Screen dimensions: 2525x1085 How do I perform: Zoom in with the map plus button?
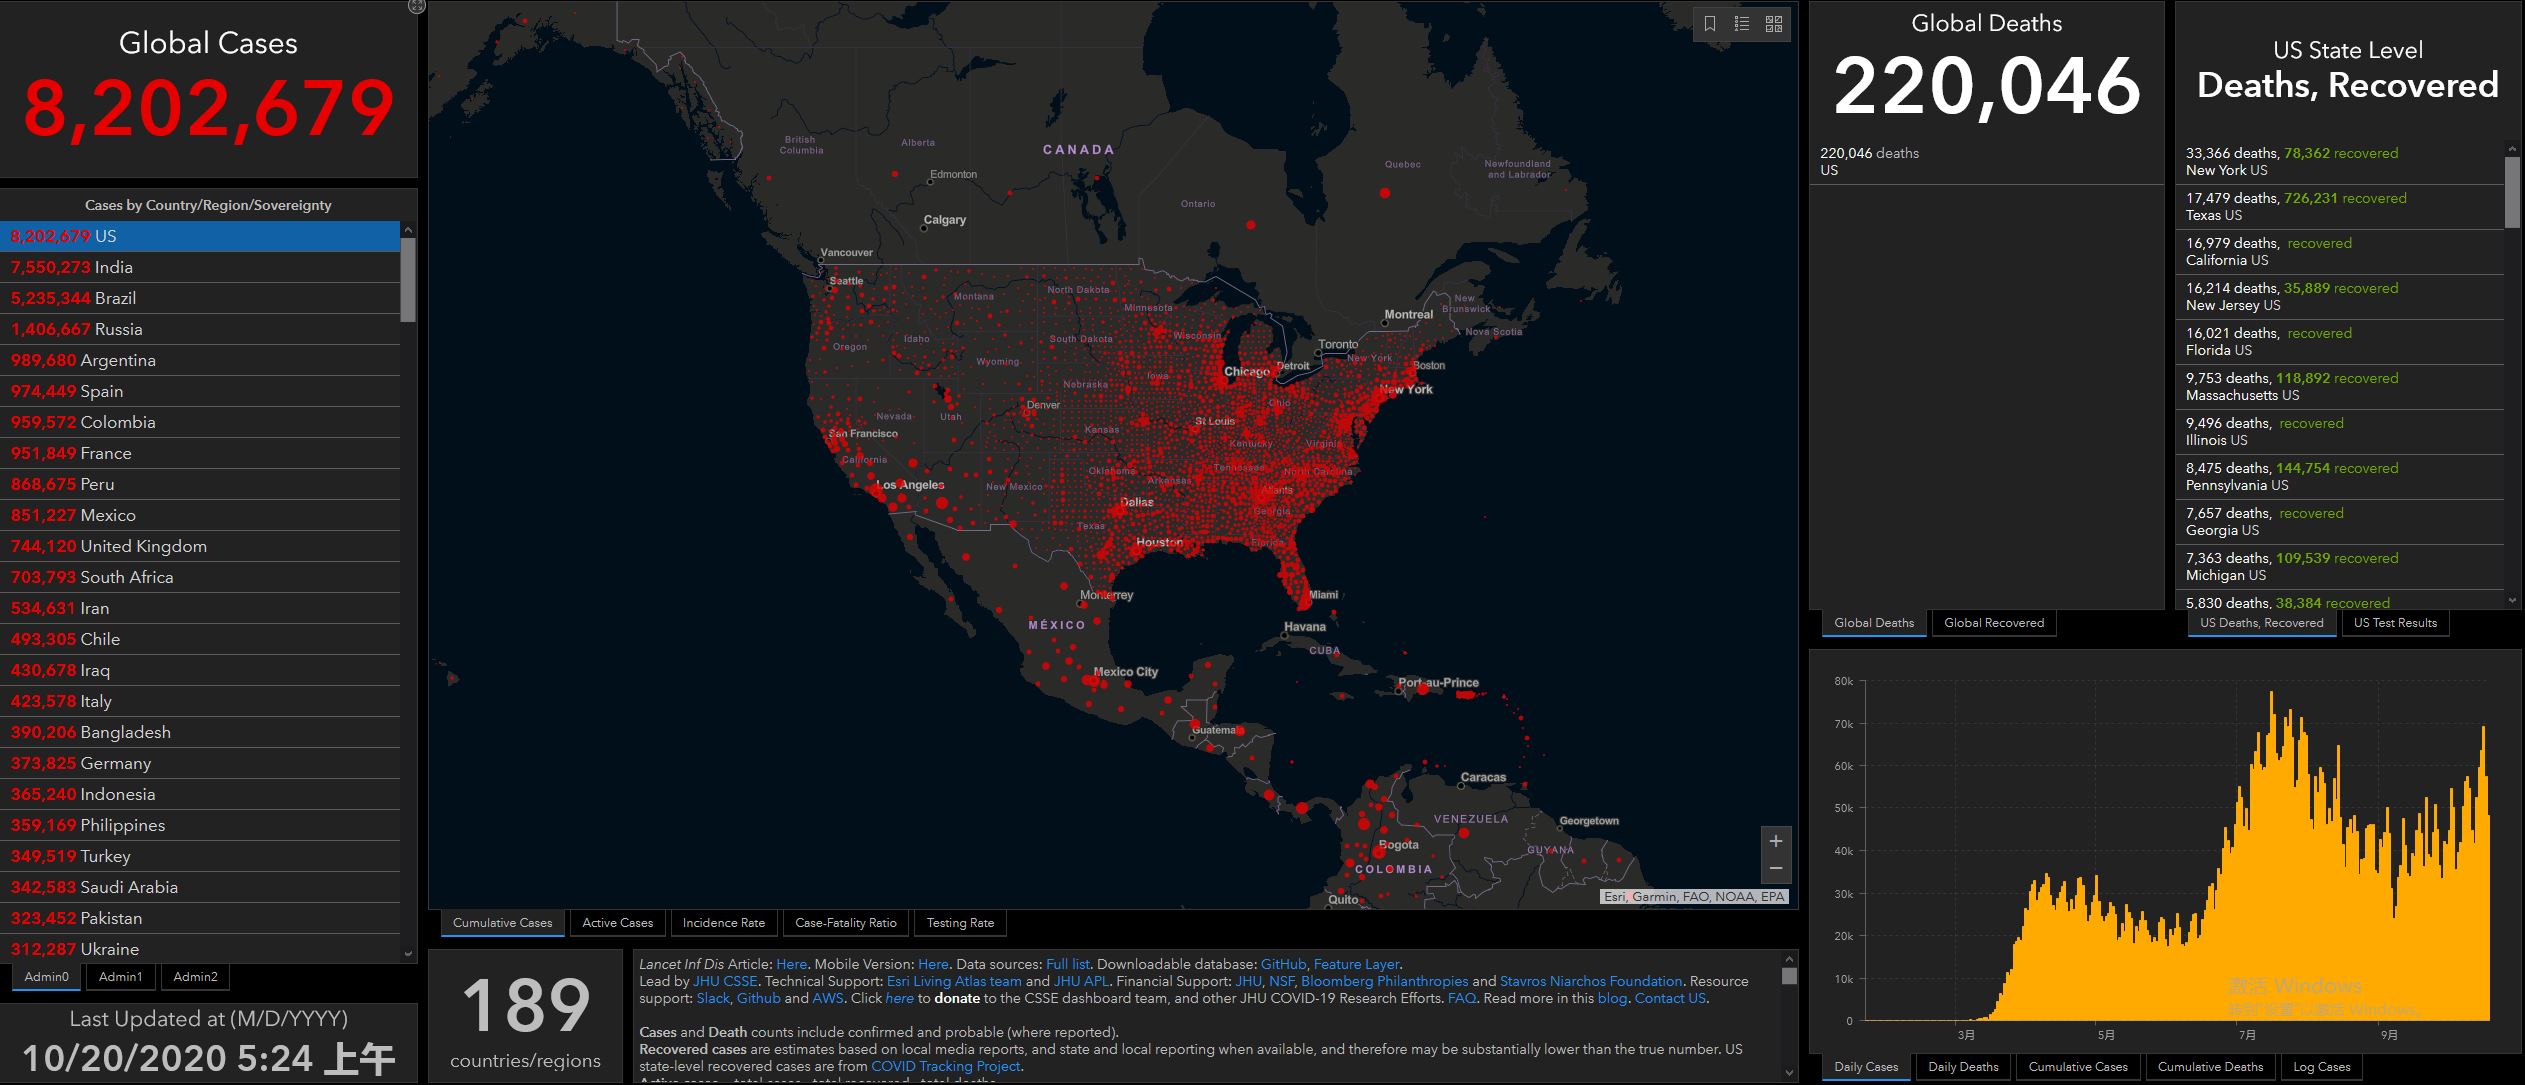coord(1776,841)
